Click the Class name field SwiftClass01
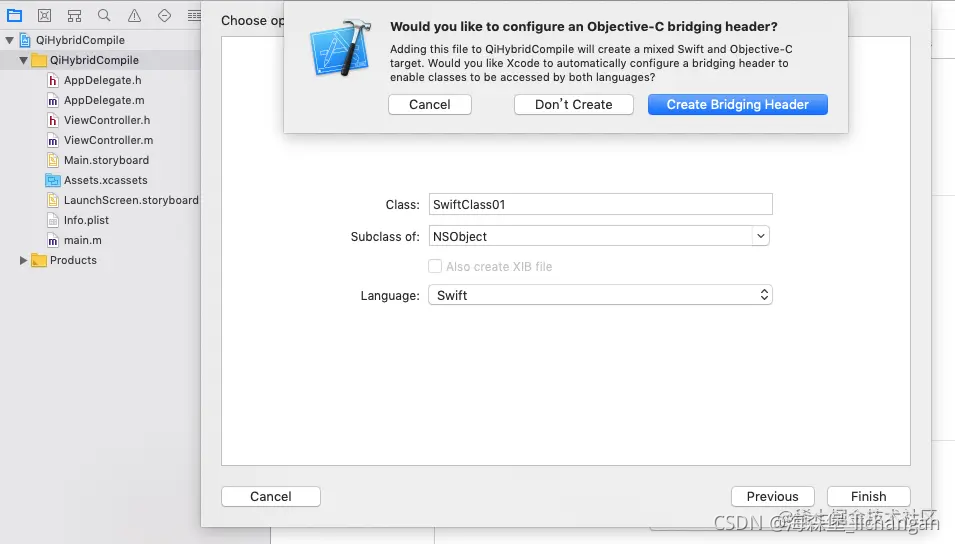 coord(601,204)
